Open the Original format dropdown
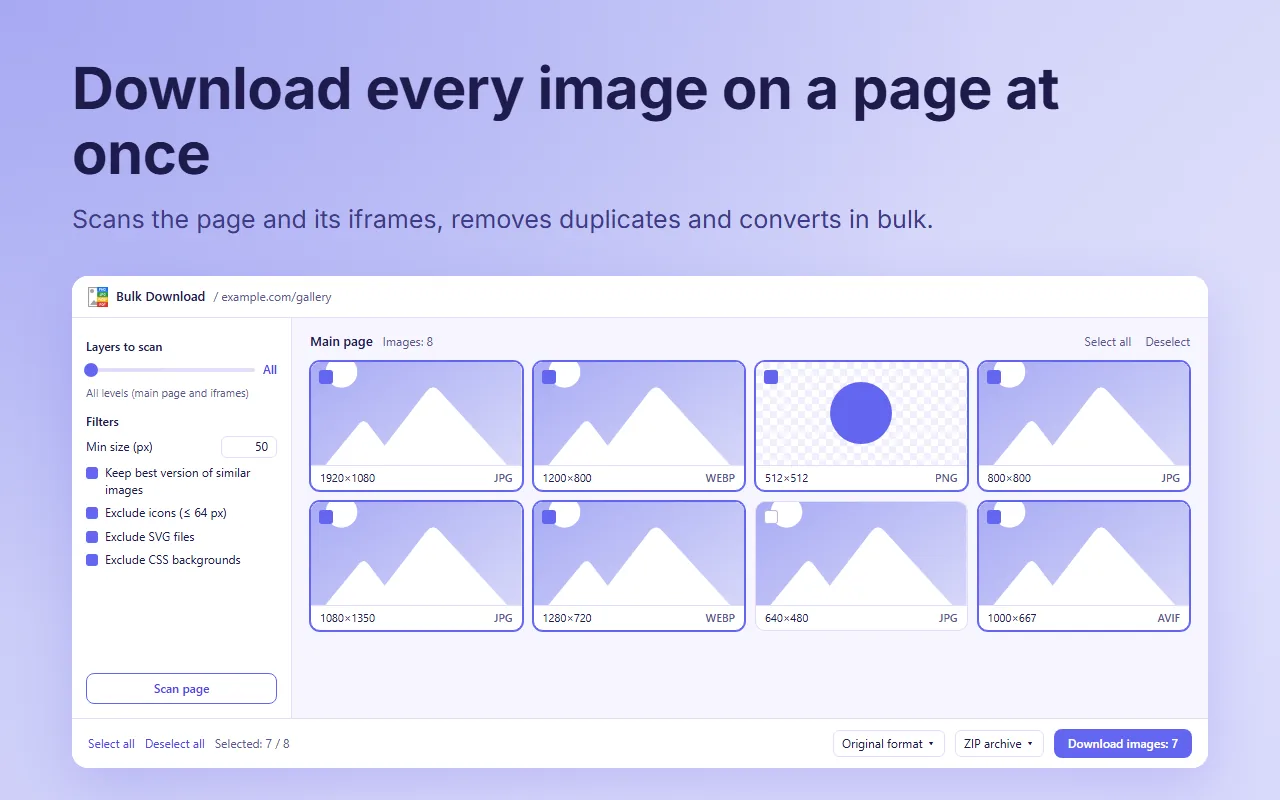This screenshot has height=800, width=1280. [x=888, y=744]
